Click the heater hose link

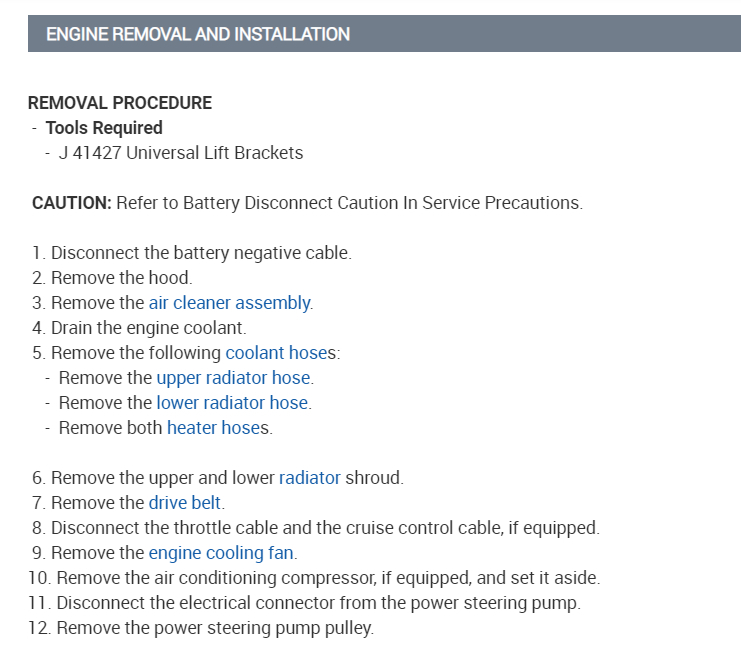(213, 428)
